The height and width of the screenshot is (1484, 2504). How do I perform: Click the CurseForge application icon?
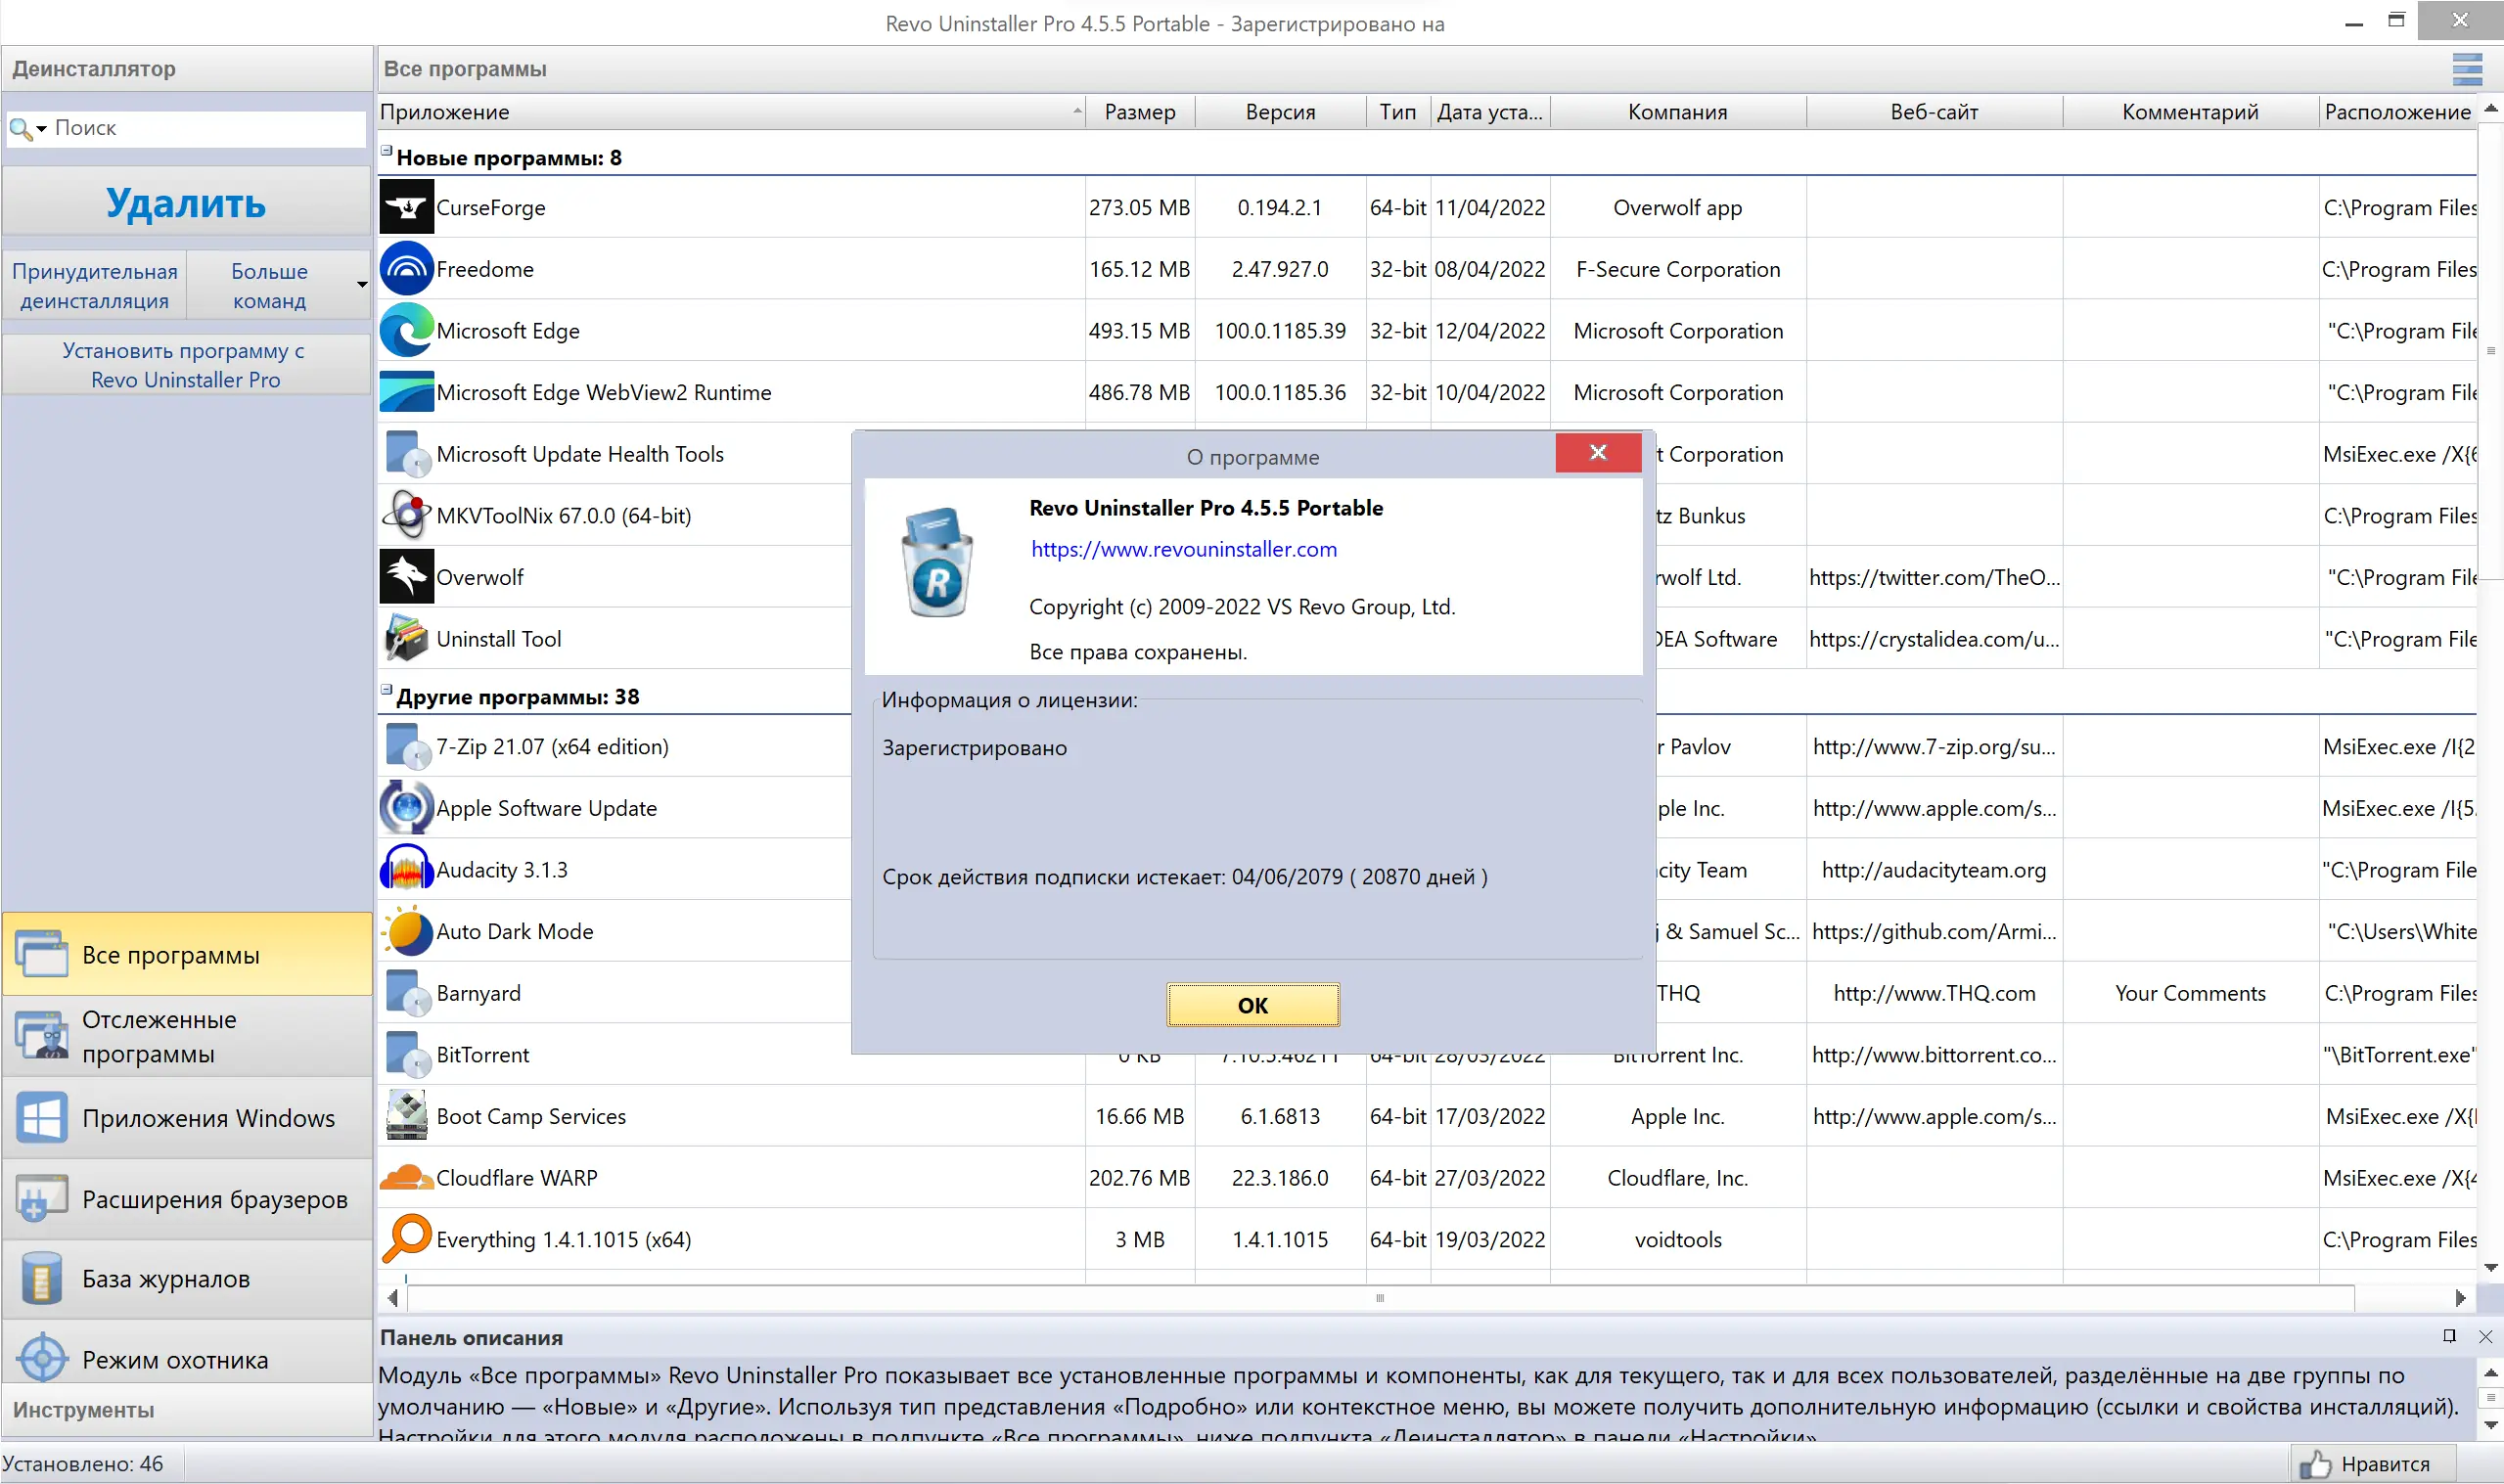coord(406,207)
